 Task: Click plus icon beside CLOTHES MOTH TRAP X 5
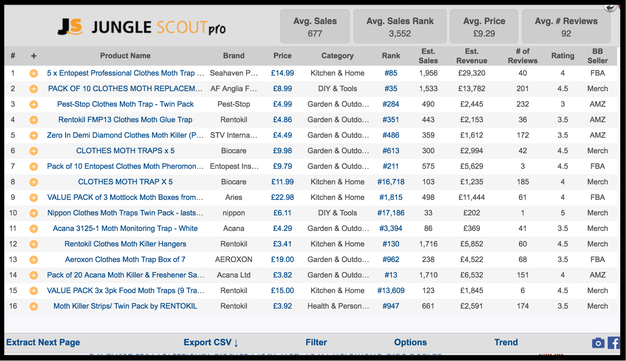pyautogui.click(x=34, y=182)
